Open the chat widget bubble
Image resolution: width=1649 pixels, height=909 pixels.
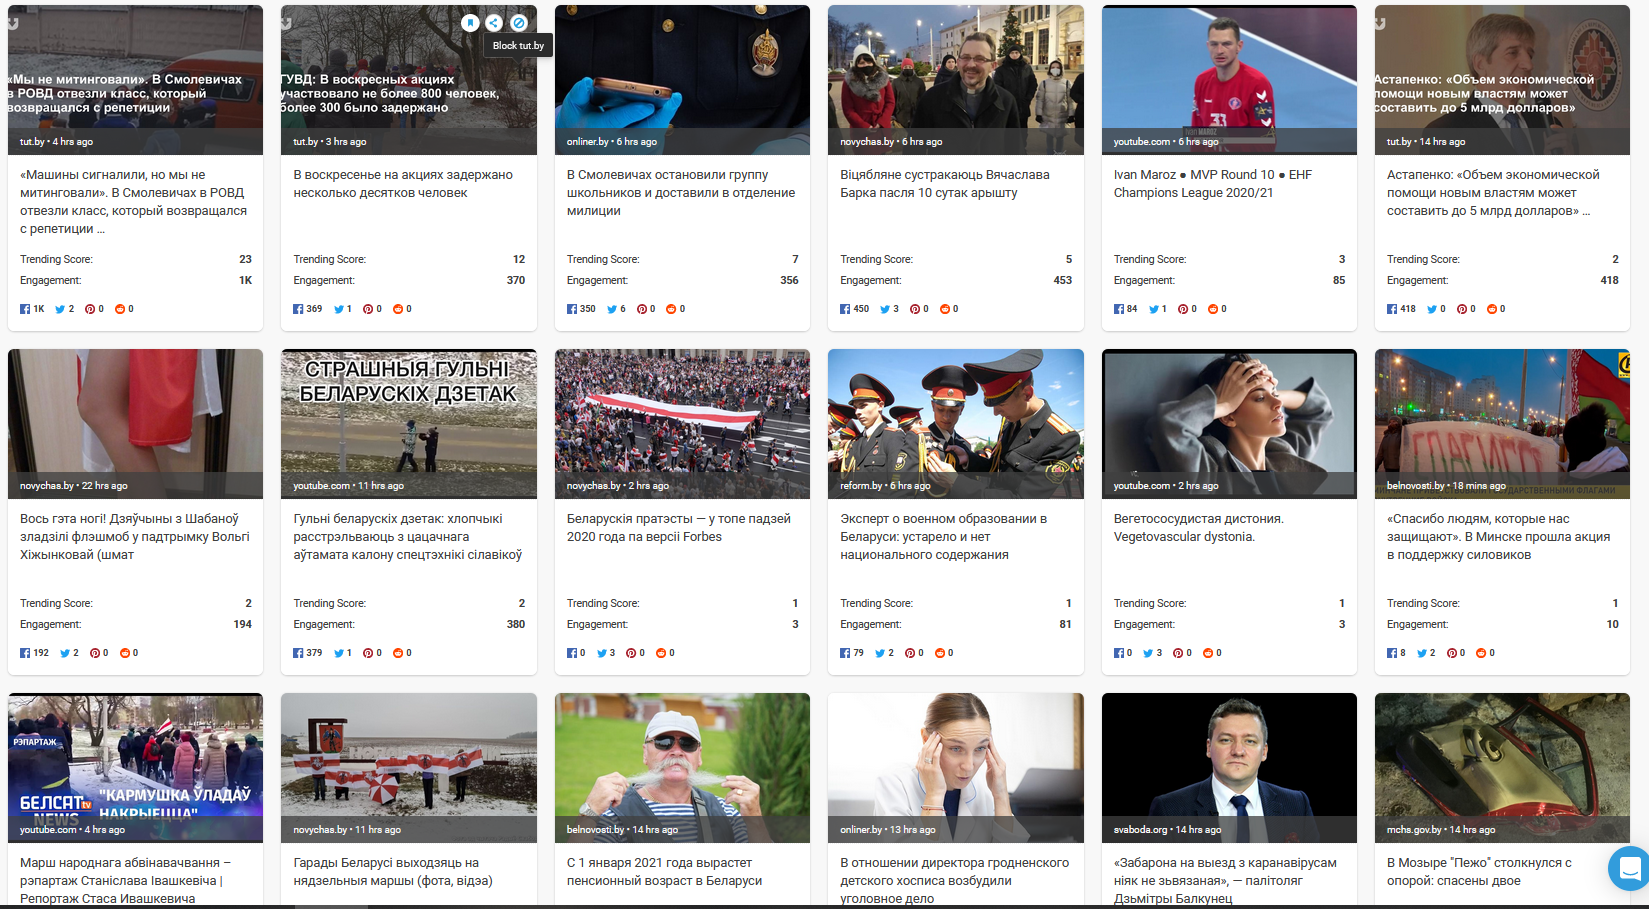pos(1629,868)
